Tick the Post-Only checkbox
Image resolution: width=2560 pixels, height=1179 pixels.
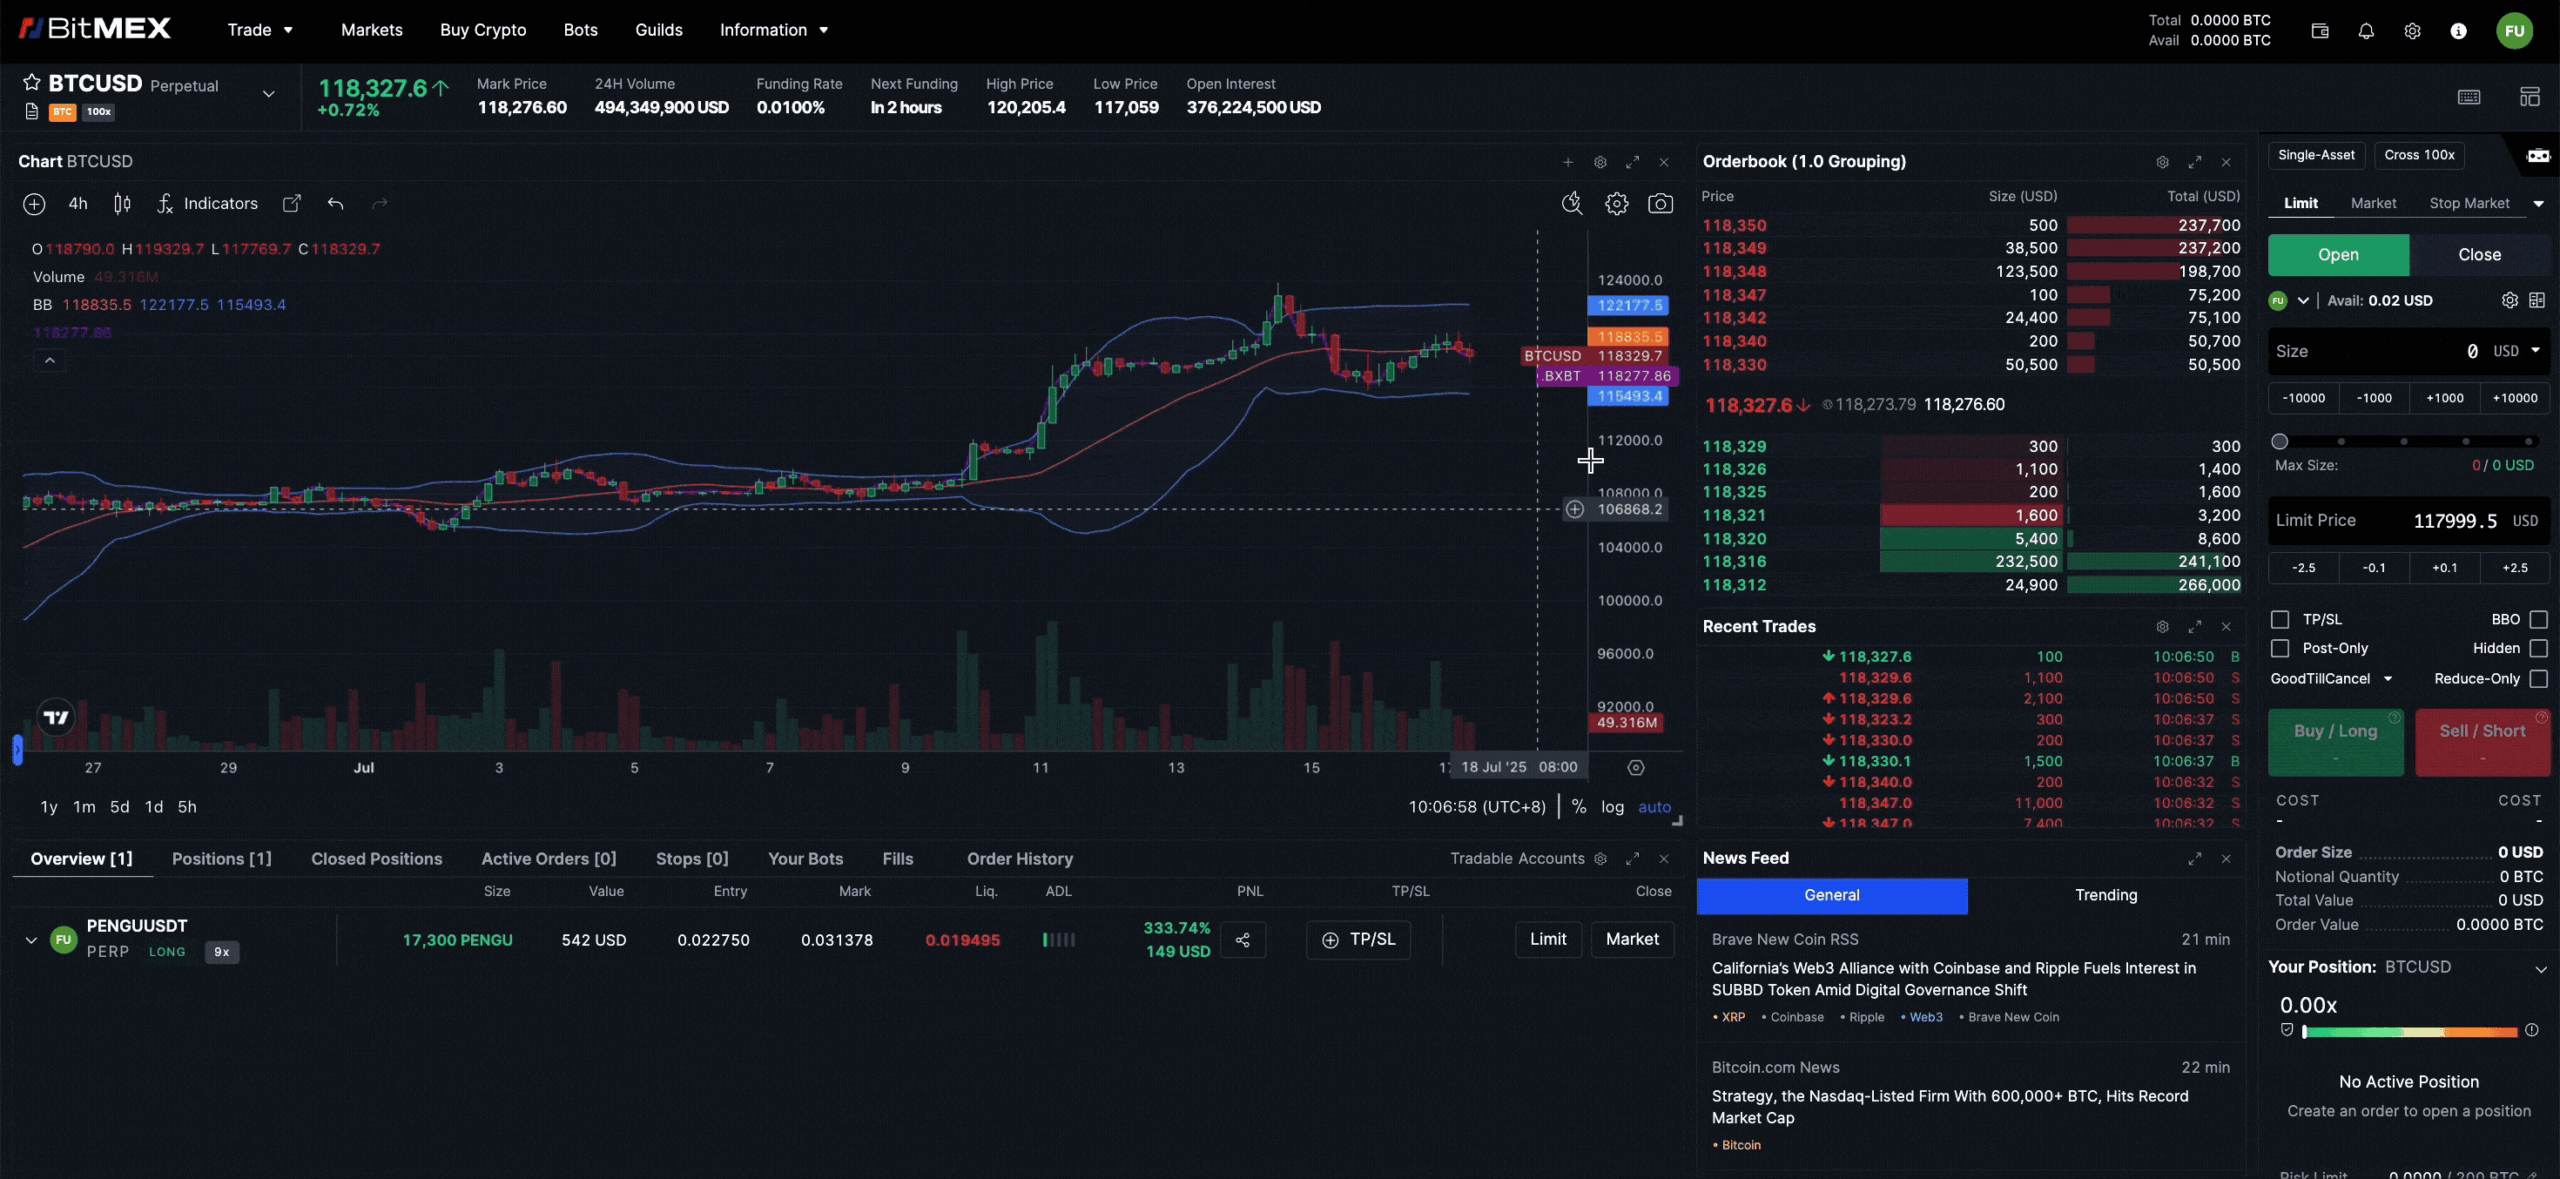[2280, 648]
